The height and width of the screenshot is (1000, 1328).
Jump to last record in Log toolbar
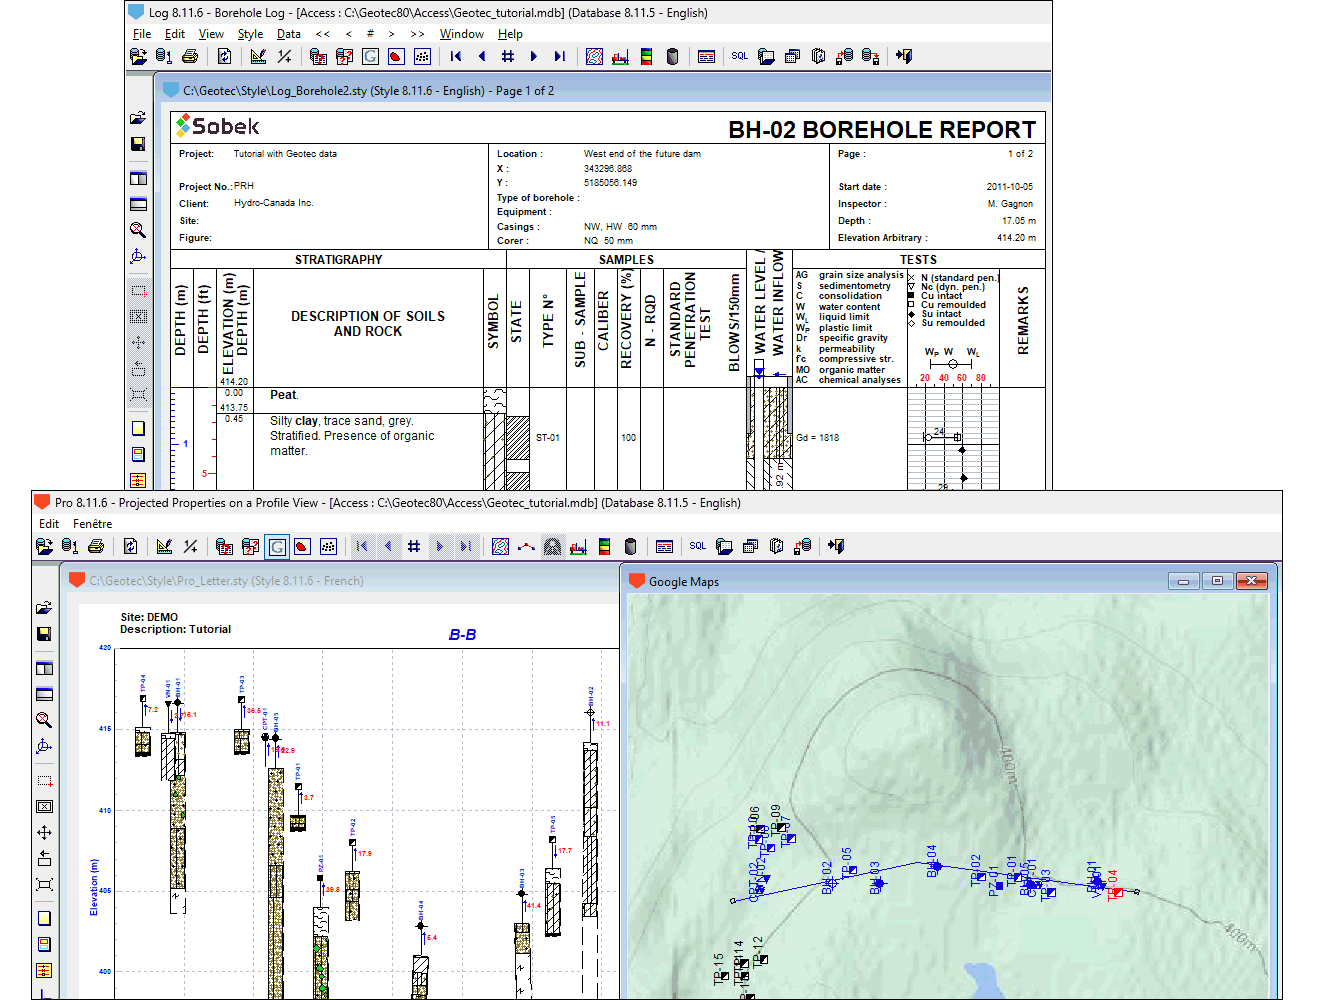pos(560,57)
